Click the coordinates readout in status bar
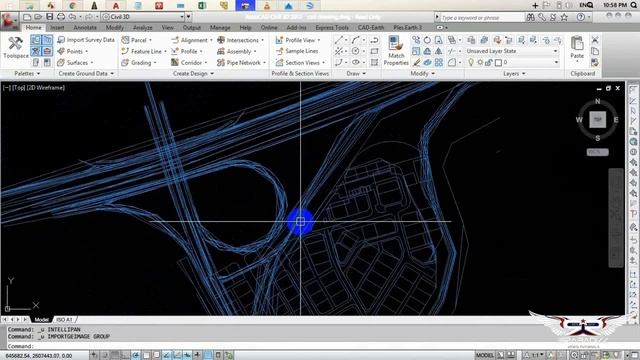 pyautogui.click(x=39, y=356)
